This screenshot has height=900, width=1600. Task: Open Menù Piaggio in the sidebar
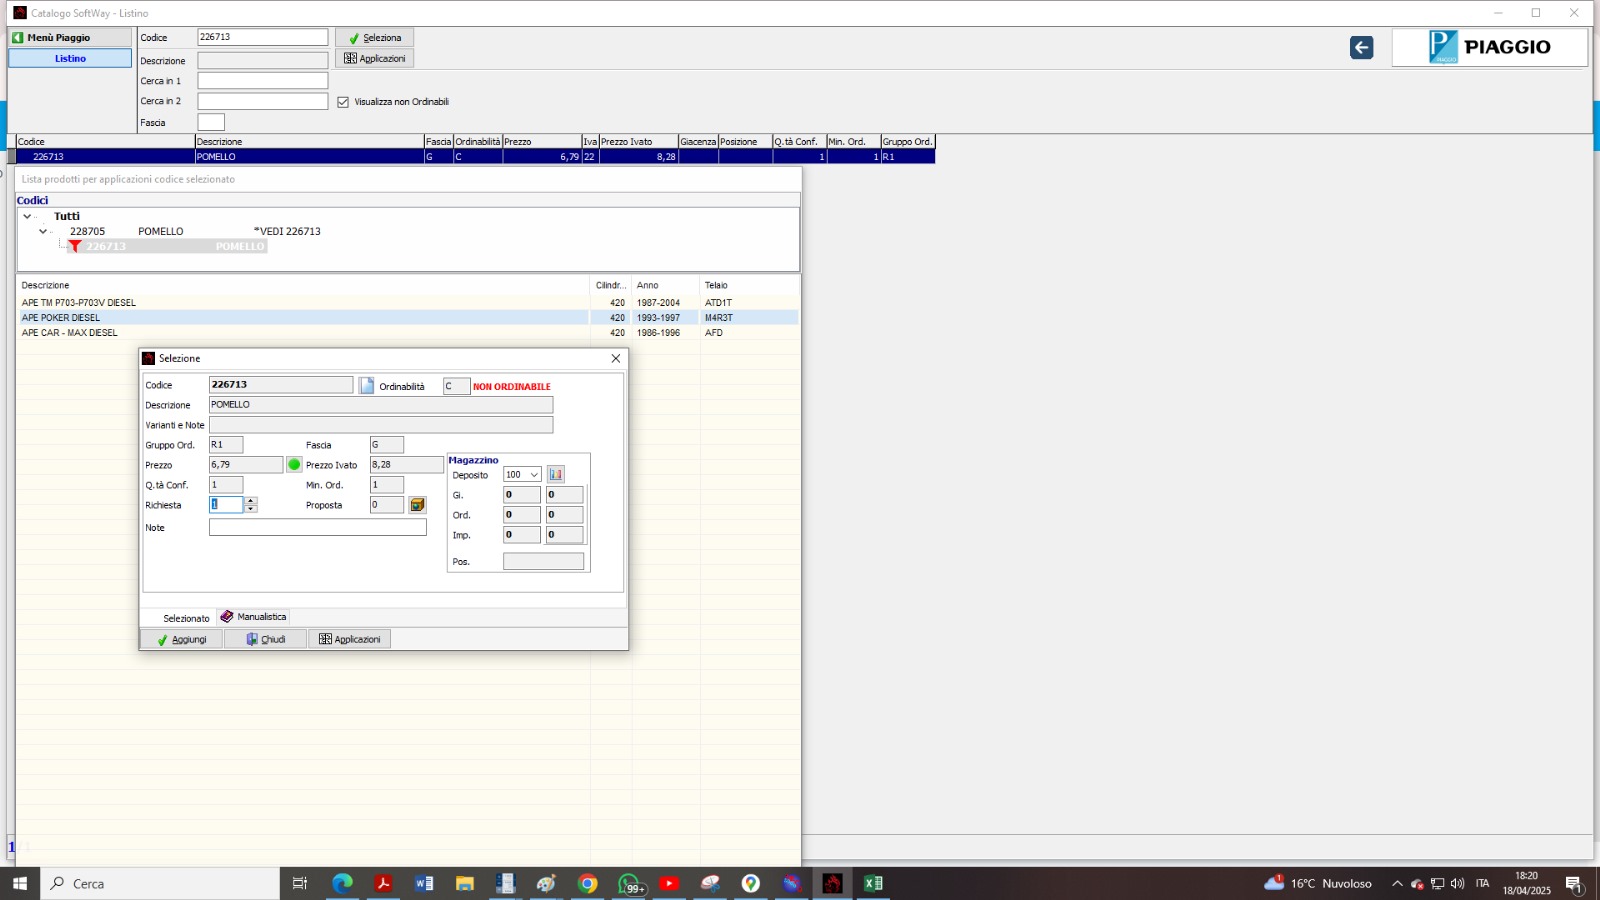70,38
